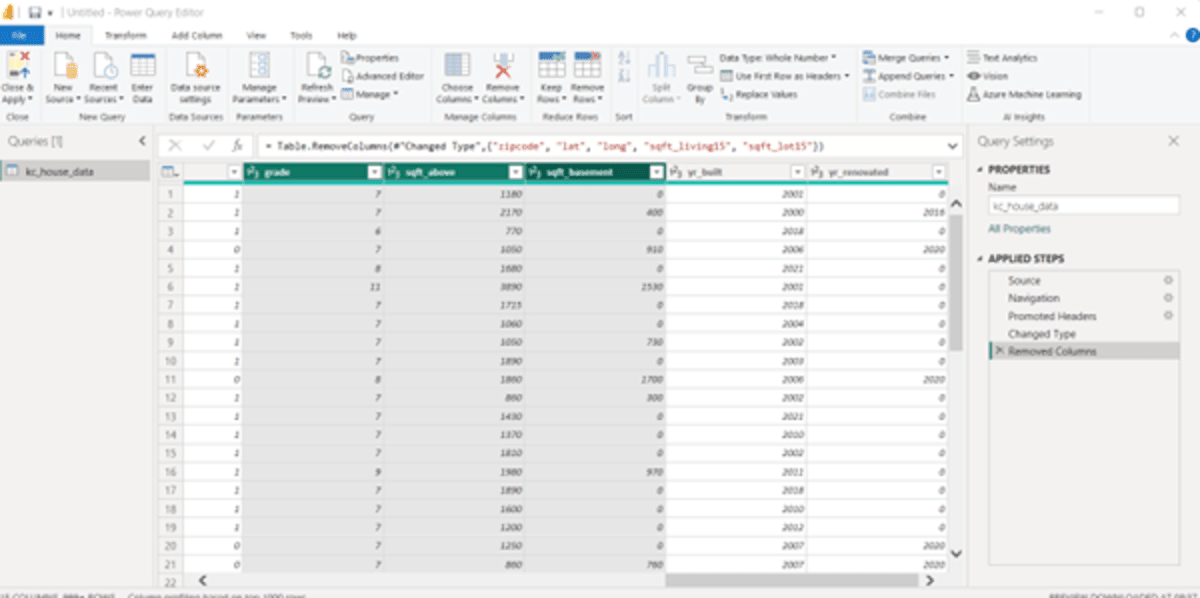
Task: Click the Remove Columns icon
Action: pos(502,66)
